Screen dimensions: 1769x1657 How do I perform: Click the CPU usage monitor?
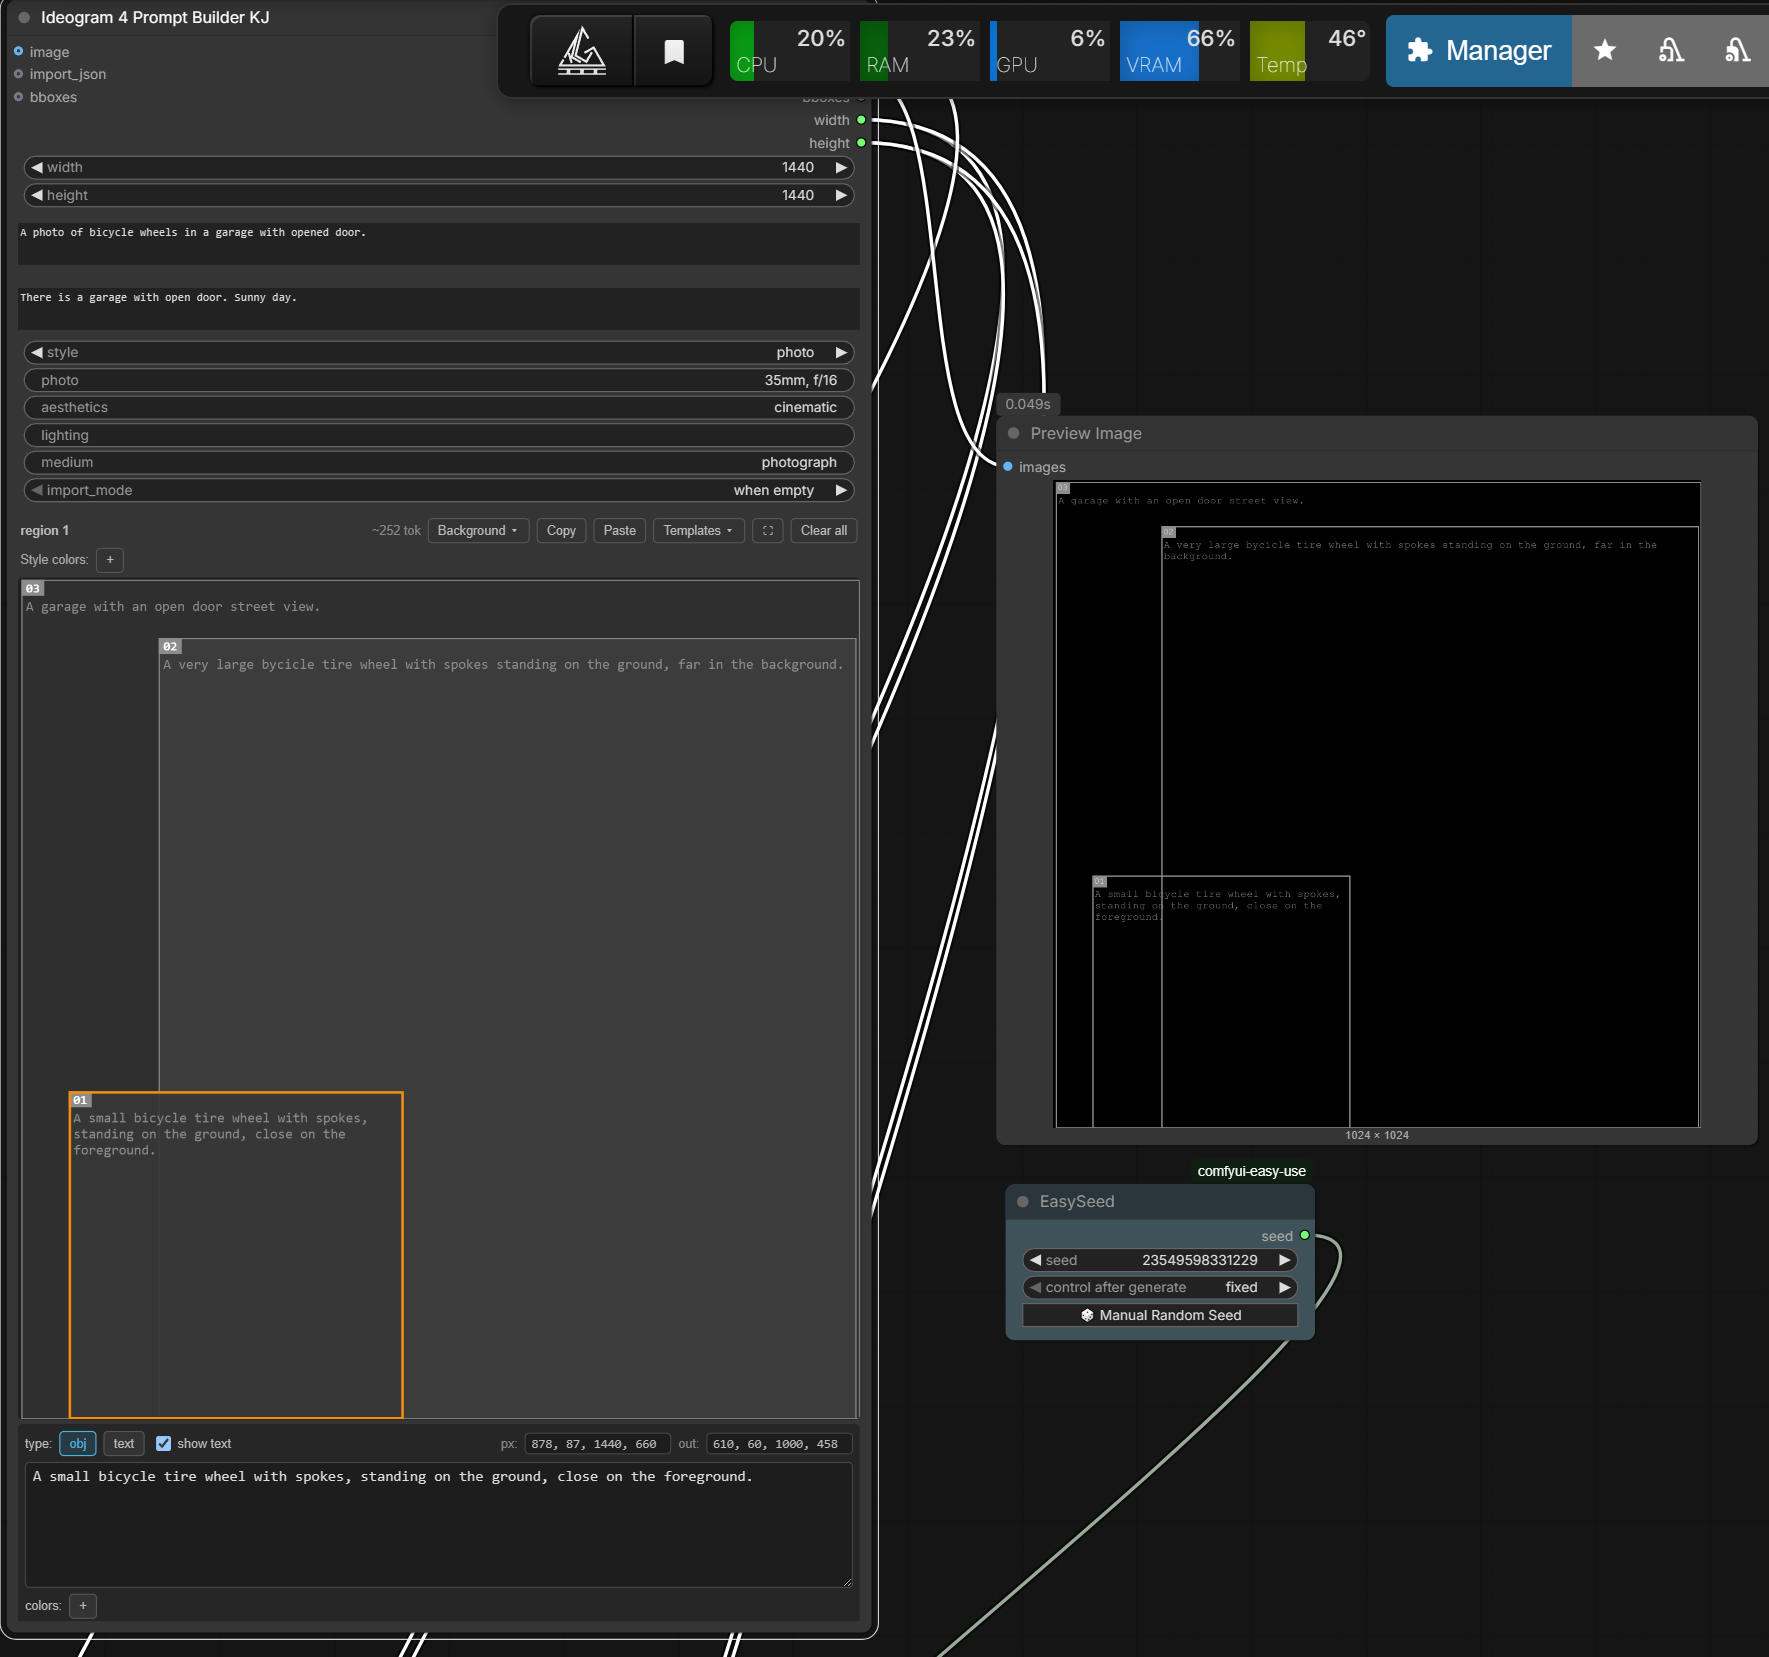[790, 51]
